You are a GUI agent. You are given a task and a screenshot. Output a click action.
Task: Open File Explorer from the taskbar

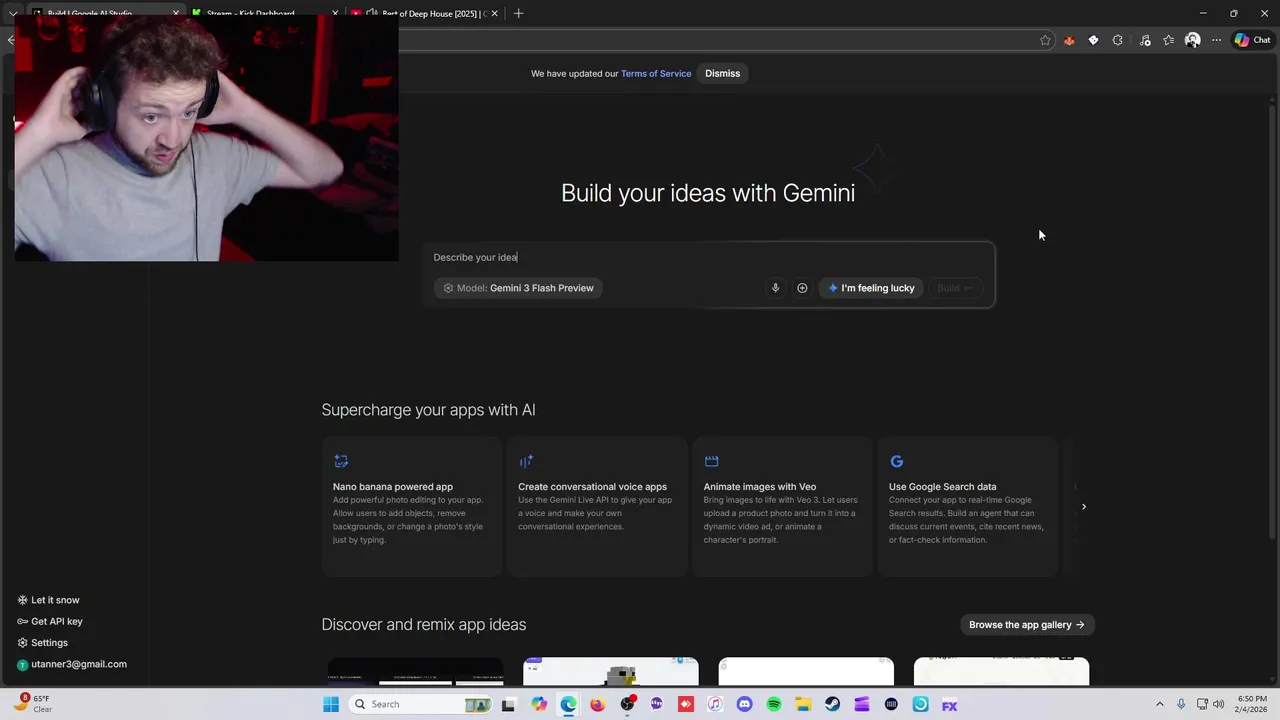click(803, 704)
